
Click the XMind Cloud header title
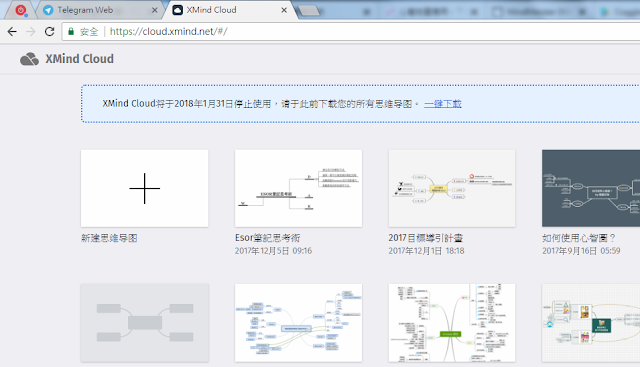pyautogui.click(x=80, y=59)
